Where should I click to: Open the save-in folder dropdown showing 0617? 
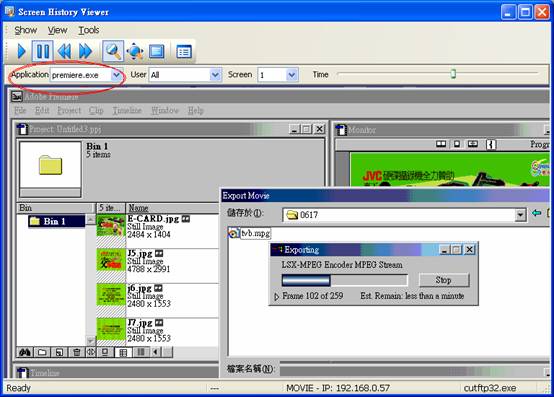520,214
